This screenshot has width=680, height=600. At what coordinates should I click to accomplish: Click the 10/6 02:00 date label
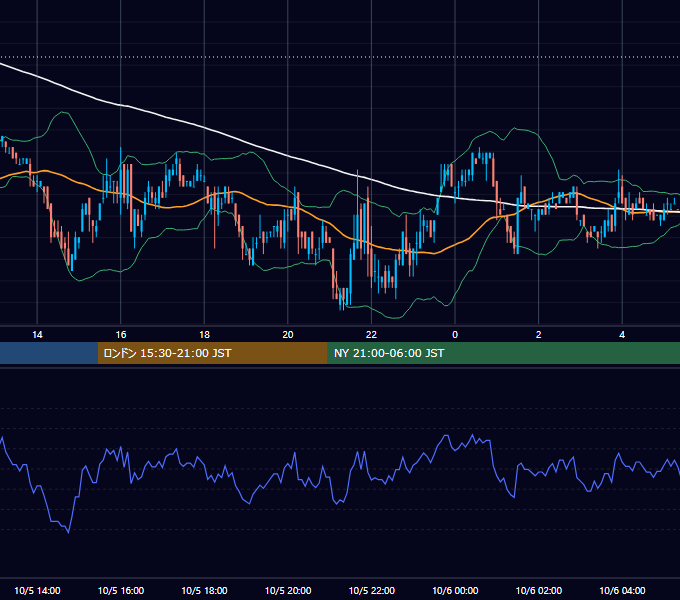coord(539,590)
